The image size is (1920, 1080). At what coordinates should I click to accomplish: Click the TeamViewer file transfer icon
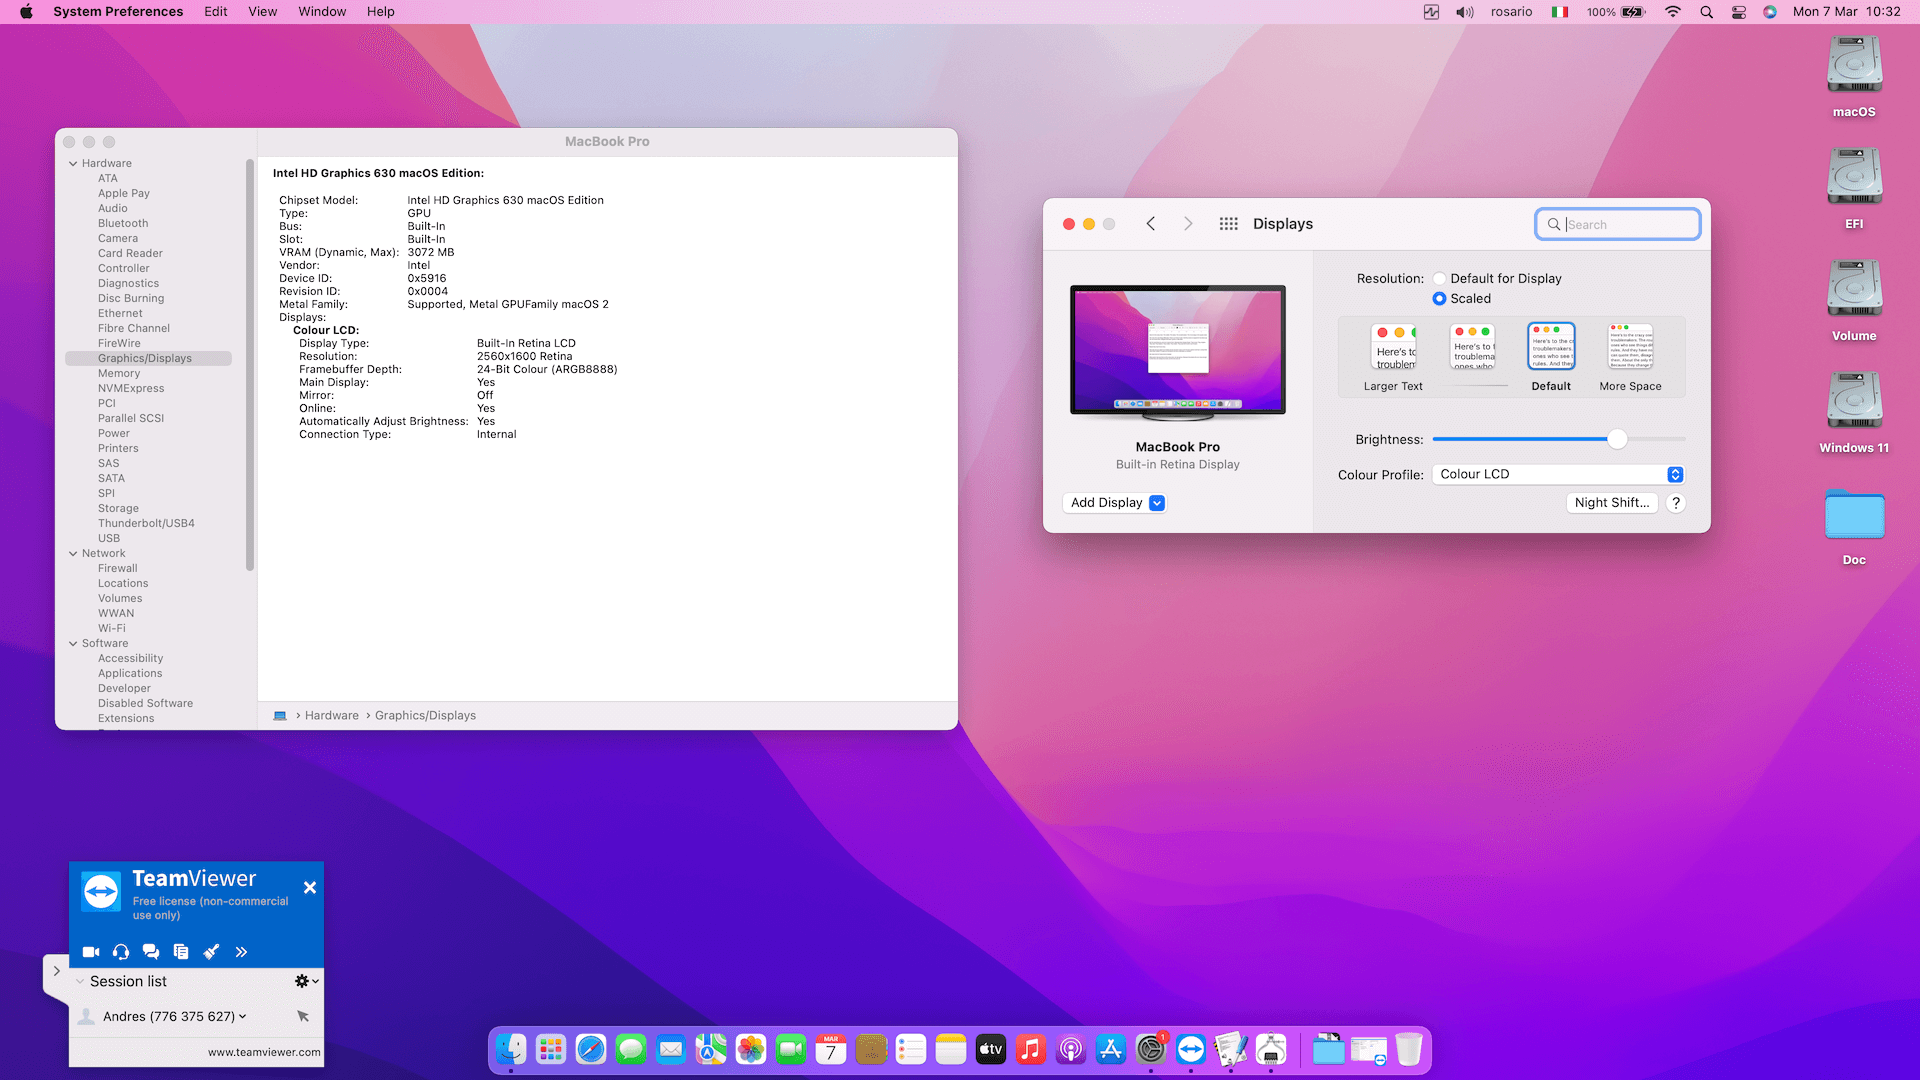181,952
